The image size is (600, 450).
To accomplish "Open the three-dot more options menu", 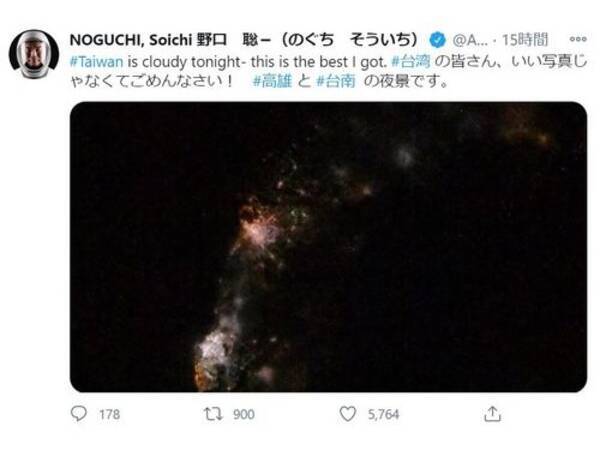I will point(578,39).
